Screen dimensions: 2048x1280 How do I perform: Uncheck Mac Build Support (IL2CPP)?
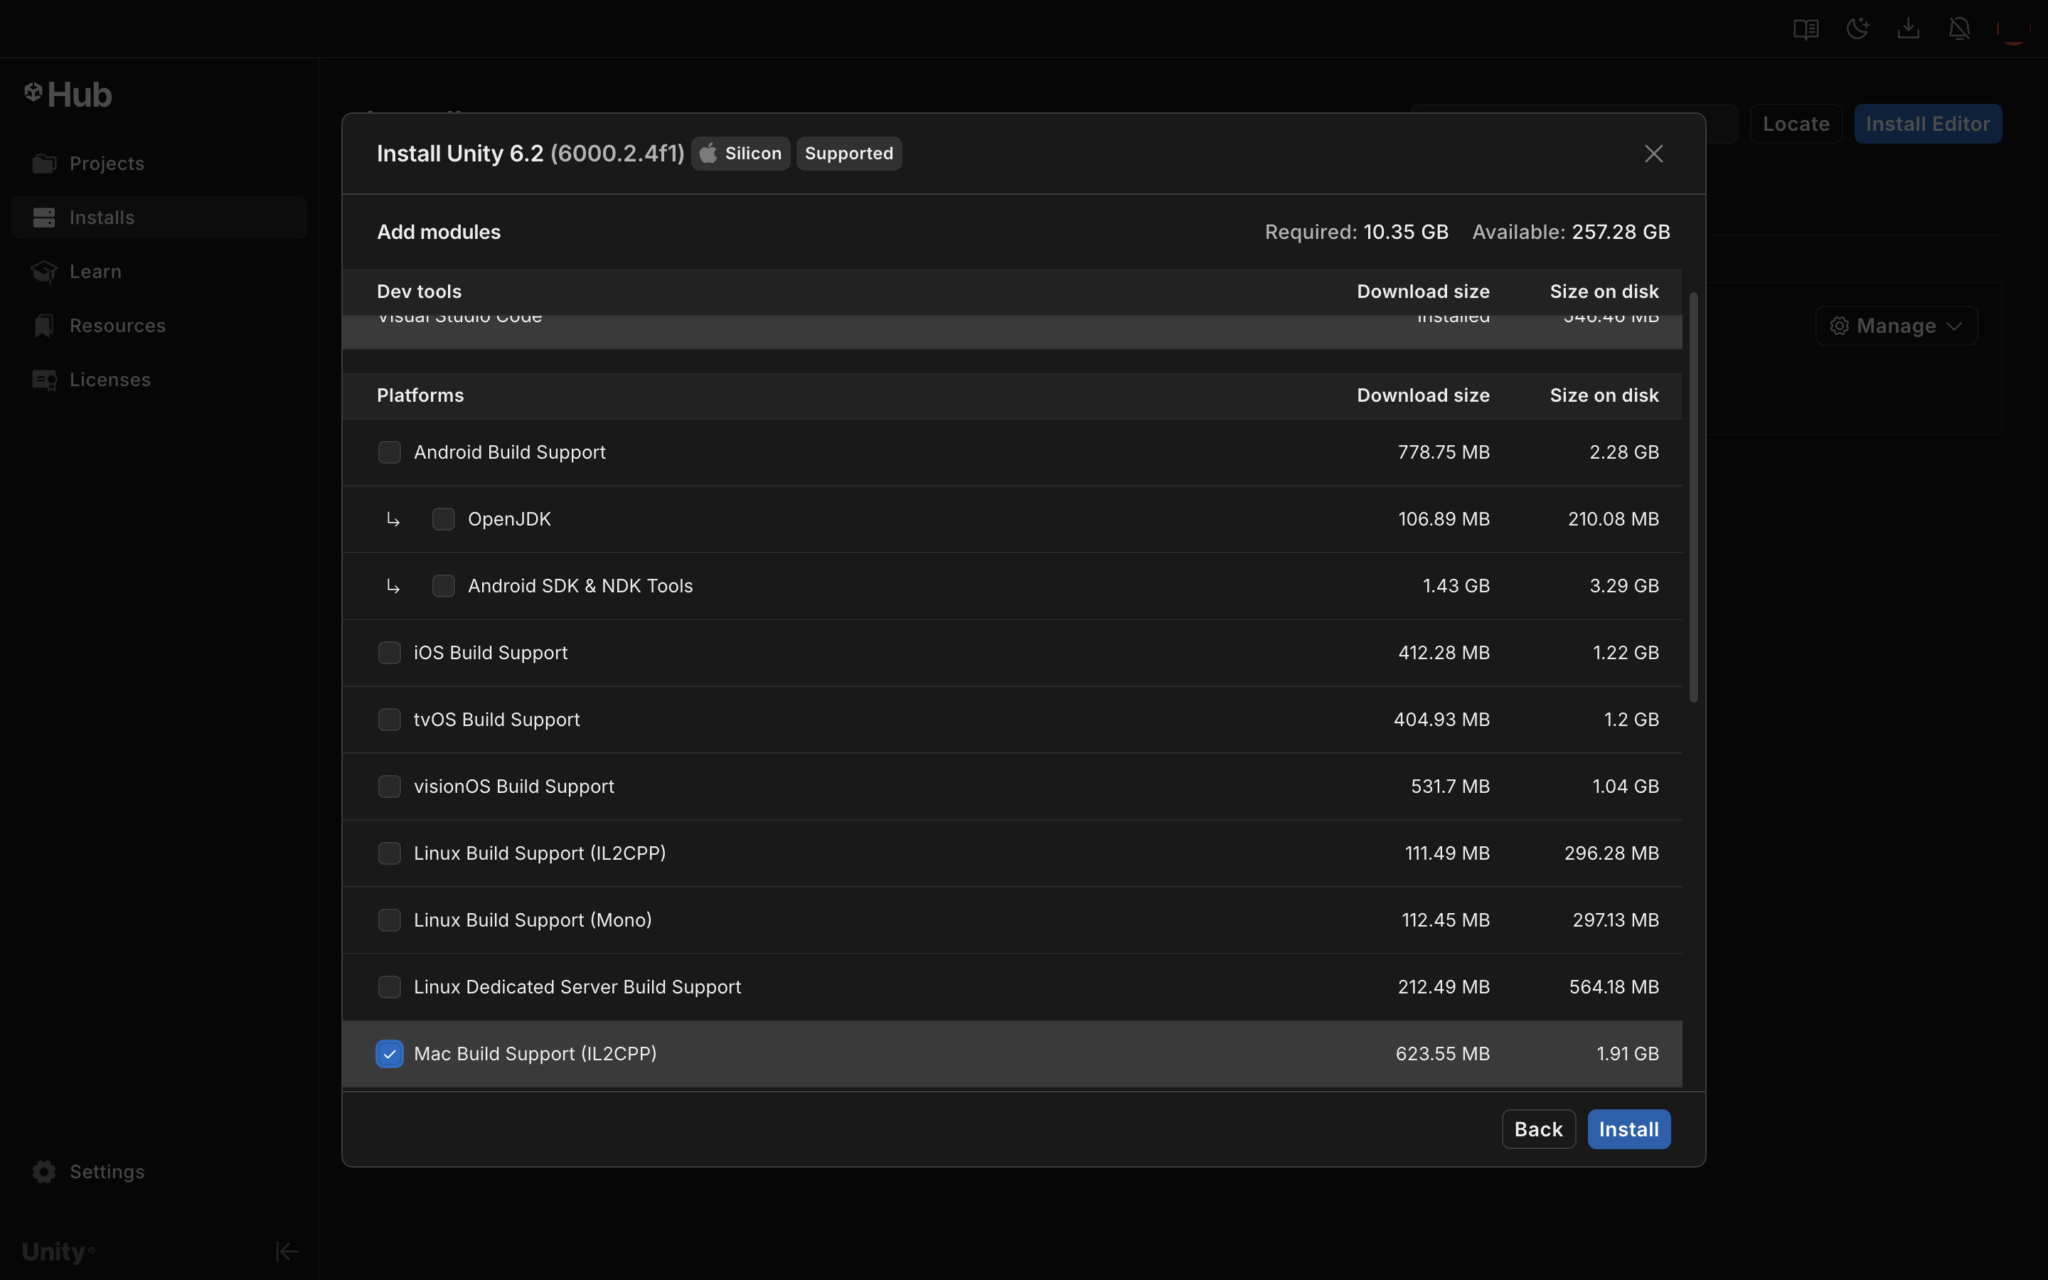[389, 1053]
